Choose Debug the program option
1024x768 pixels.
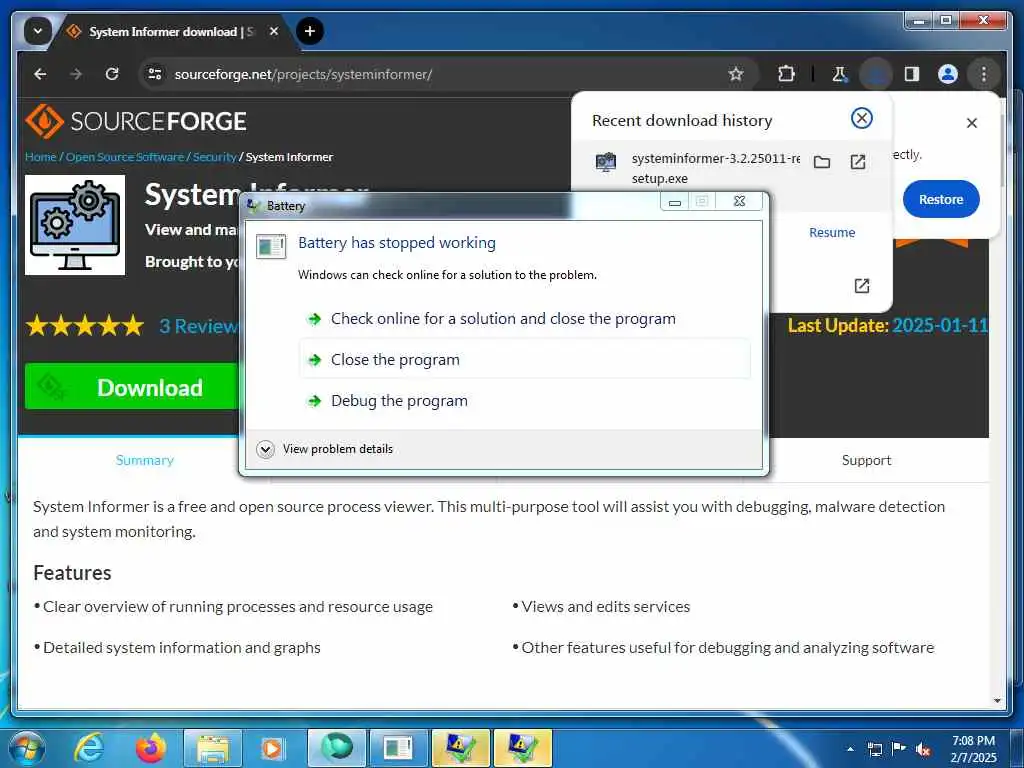click(525, 400)
